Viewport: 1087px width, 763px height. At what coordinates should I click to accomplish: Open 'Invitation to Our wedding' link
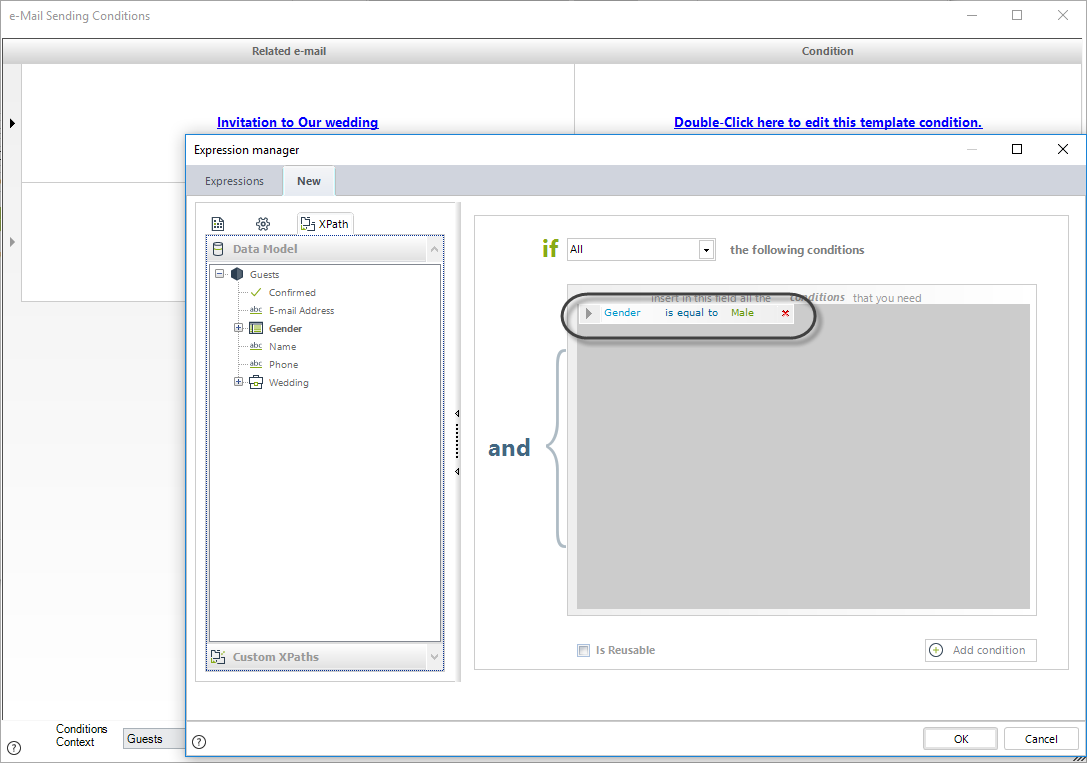coord(297,122)
